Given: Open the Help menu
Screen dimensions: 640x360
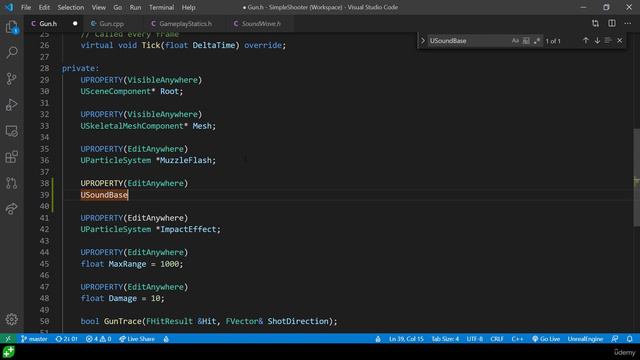Looking at the screenshot, I should pyautogui.click(x=188, y=7).
